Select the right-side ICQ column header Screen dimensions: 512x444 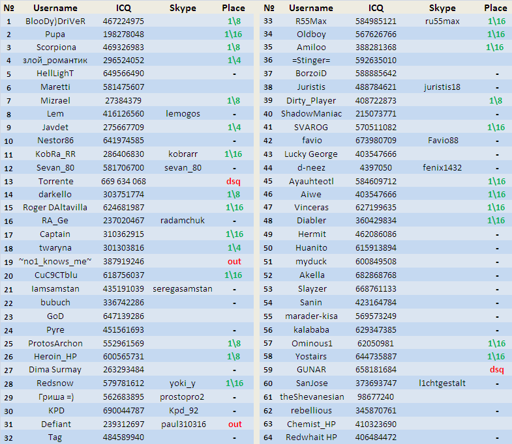(376, 8)
